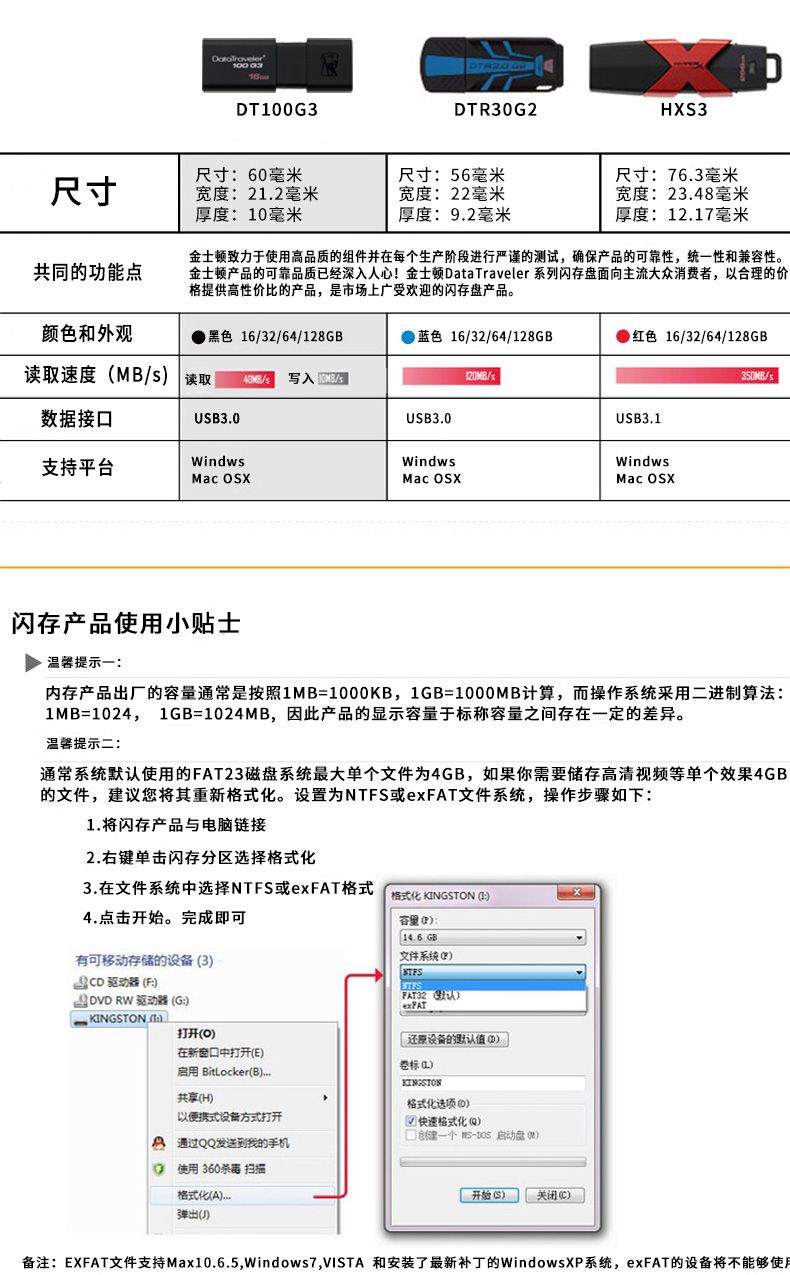This screenshot has height=1275, width=790.
Task: Click the black color dot for DT100G3
Action: (x=198, y=337)
